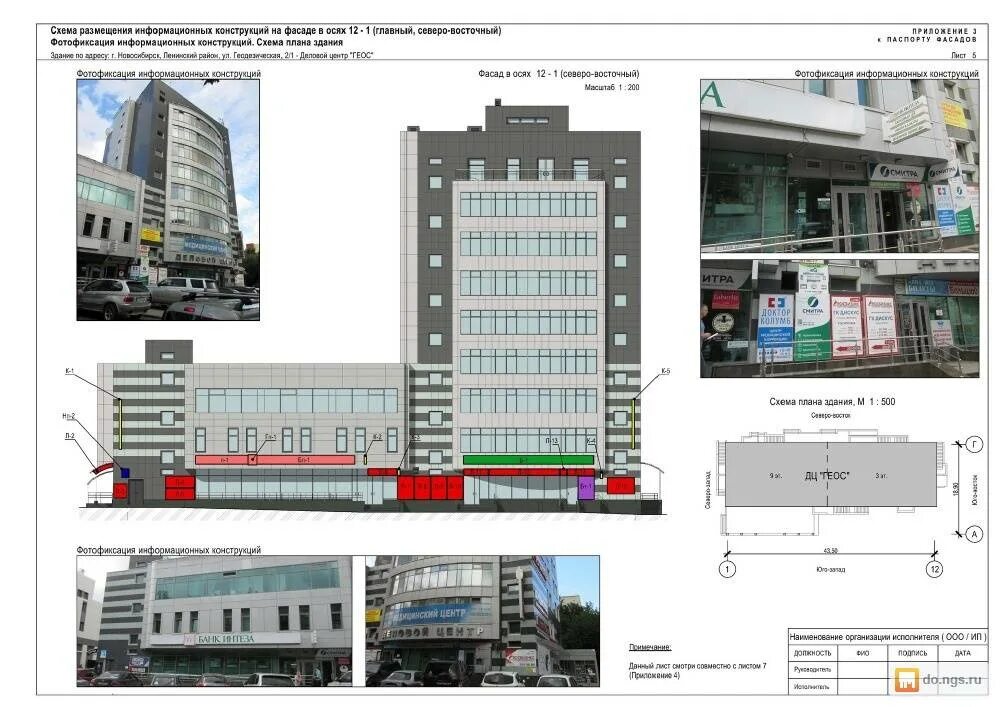Click the 'Юго-запад' plan label
1000x707 pixels.
pos(830,569)
